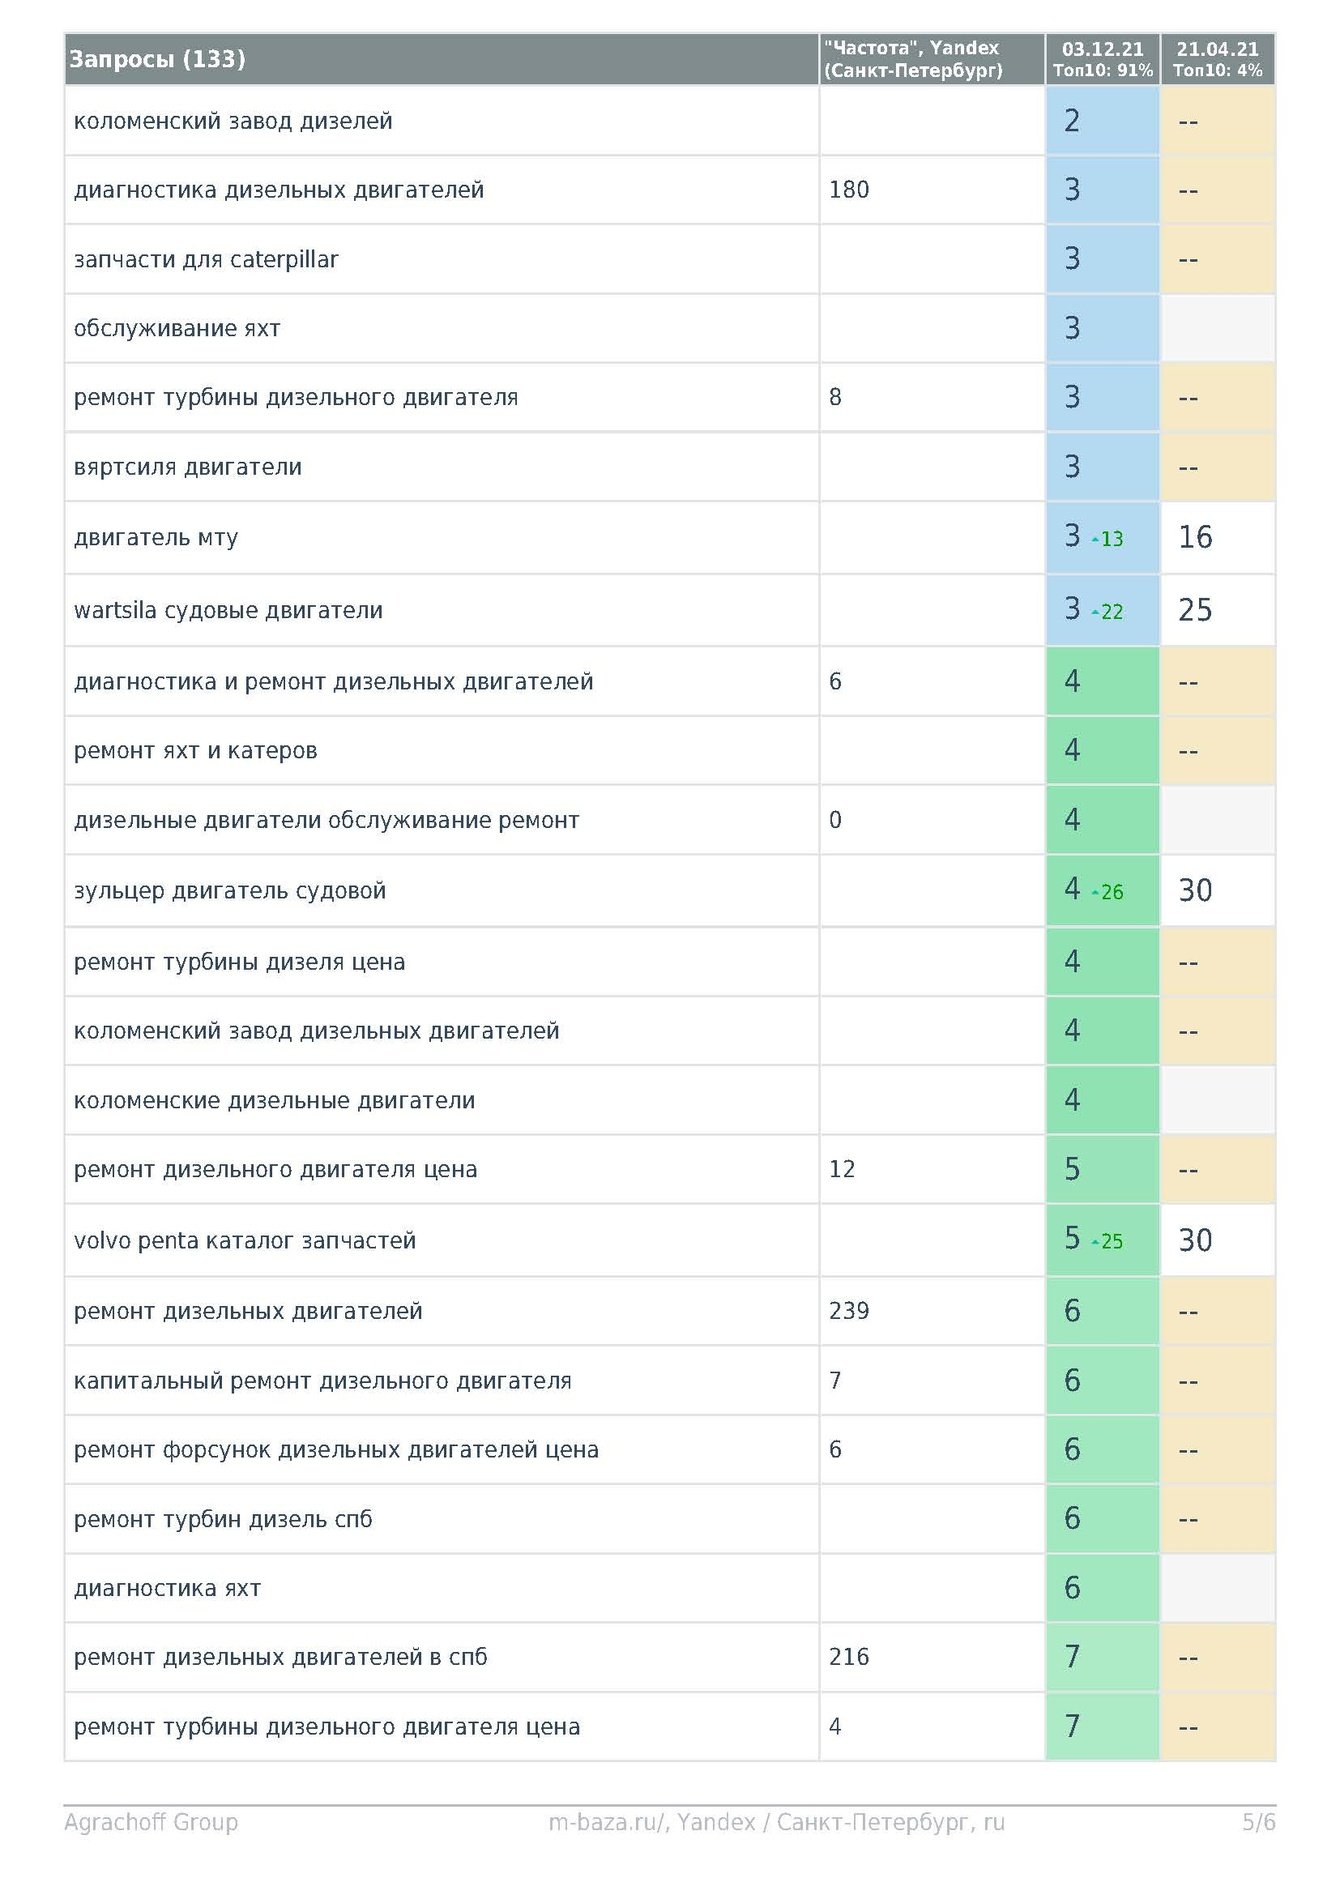1340x1895 pixels.
Task: Click frequency value 180 for "диагностика дизельных двигателей"
Action: click(849, 190)
